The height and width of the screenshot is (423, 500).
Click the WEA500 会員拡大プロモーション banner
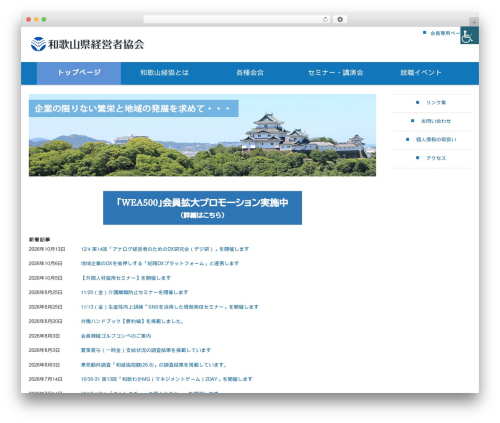tap(202, 208)
